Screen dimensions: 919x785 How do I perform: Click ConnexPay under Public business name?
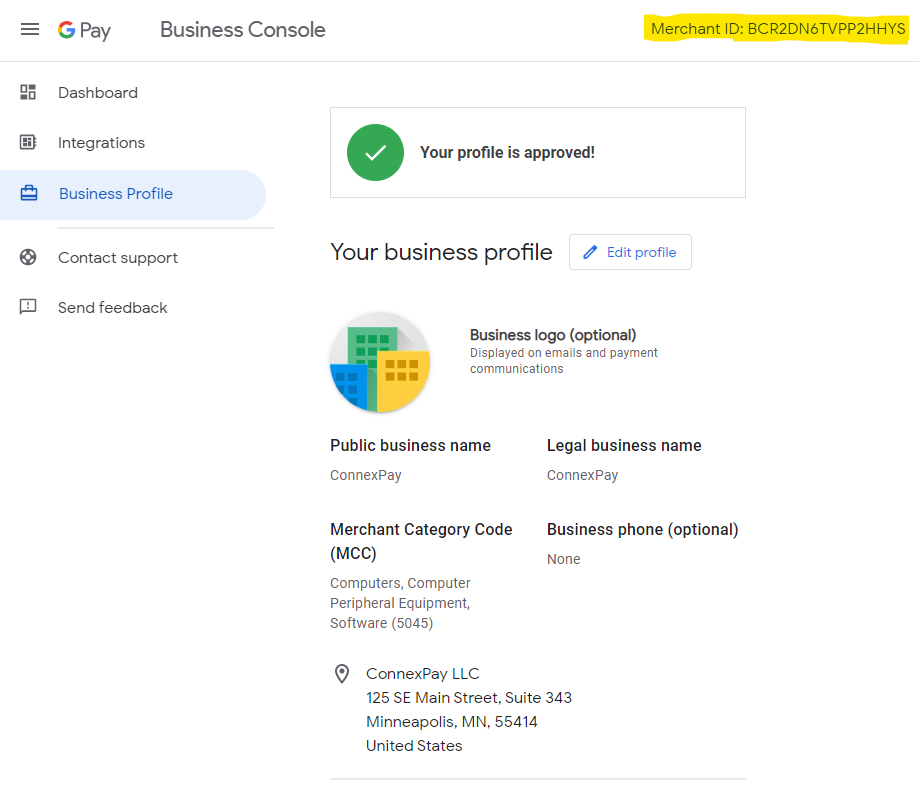click(x=366, y=475)
